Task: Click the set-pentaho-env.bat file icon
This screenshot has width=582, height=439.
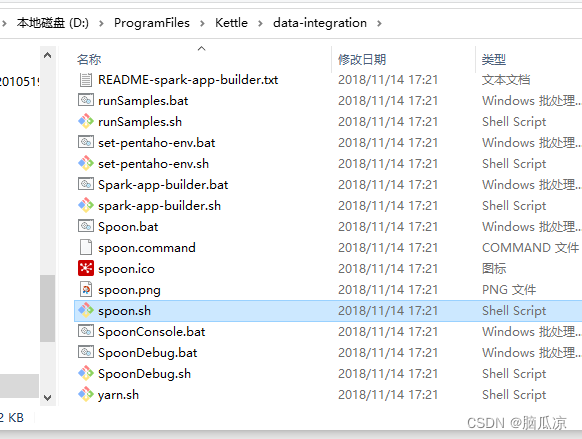Action: 86,142
